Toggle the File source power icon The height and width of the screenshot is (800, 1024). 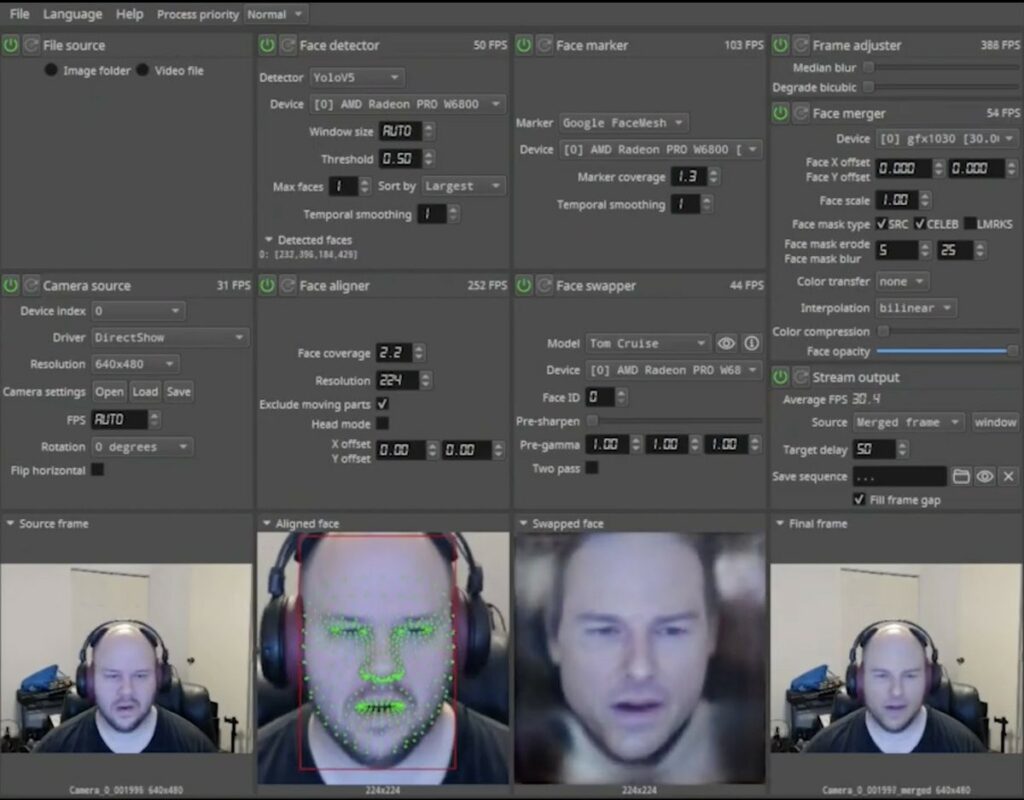click(10, 45)
